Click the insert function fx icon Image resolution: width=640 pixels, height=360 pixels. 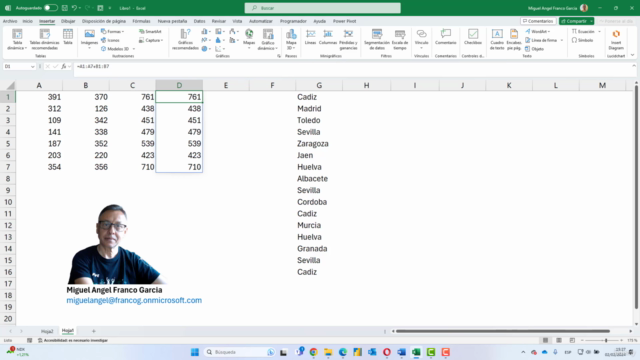(64, 66)
